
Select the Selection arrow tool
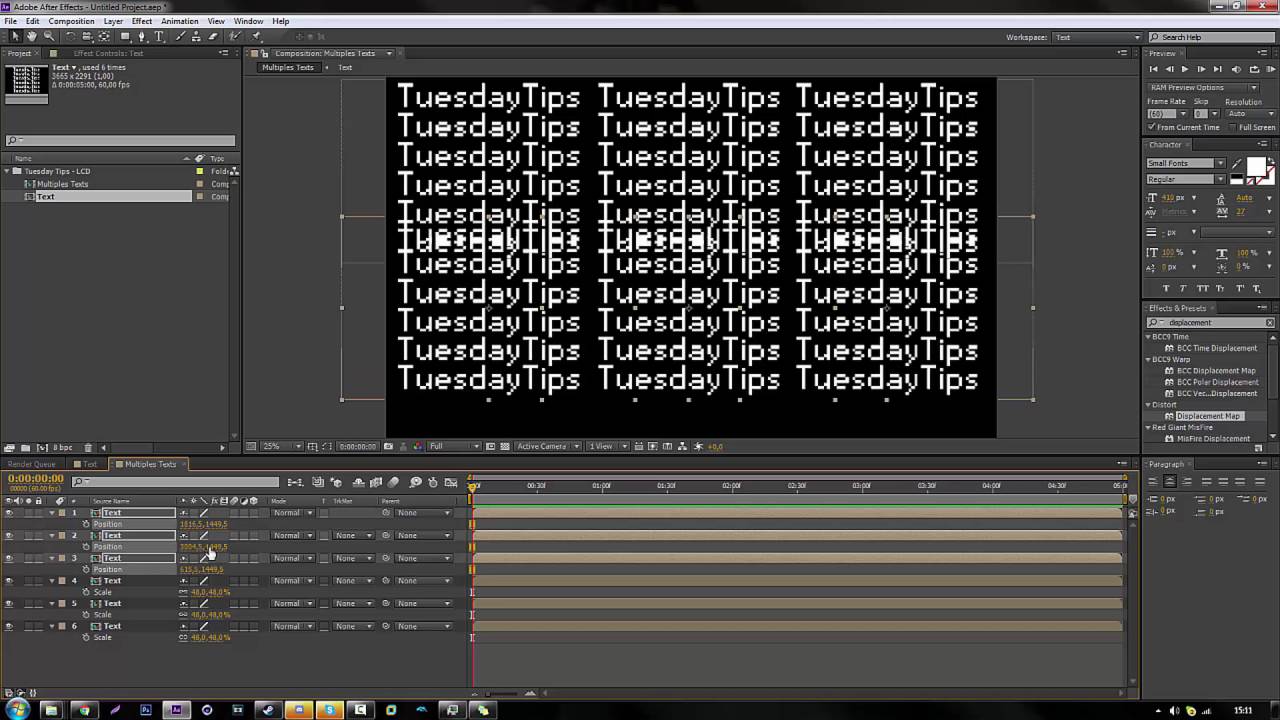15,36
